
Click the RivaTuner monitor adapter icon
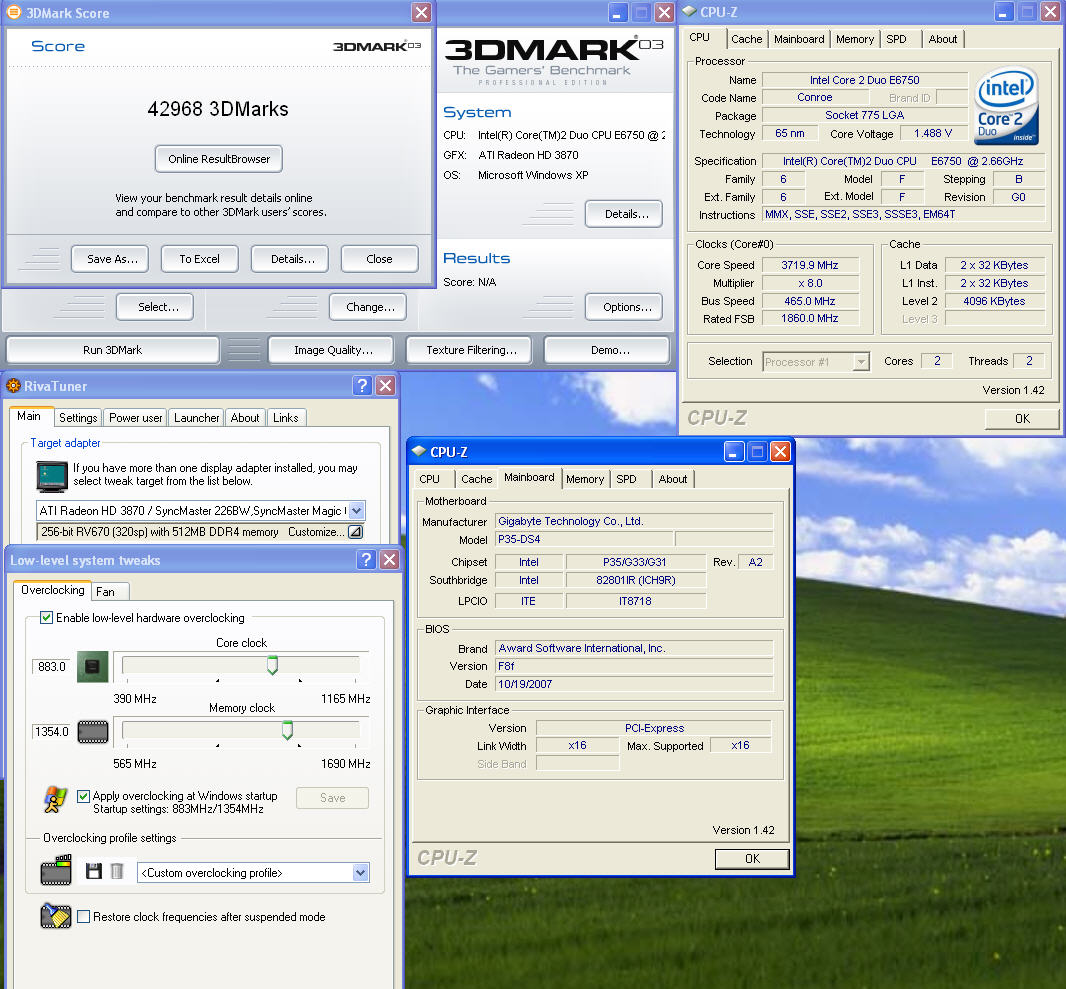pos(52,476)
